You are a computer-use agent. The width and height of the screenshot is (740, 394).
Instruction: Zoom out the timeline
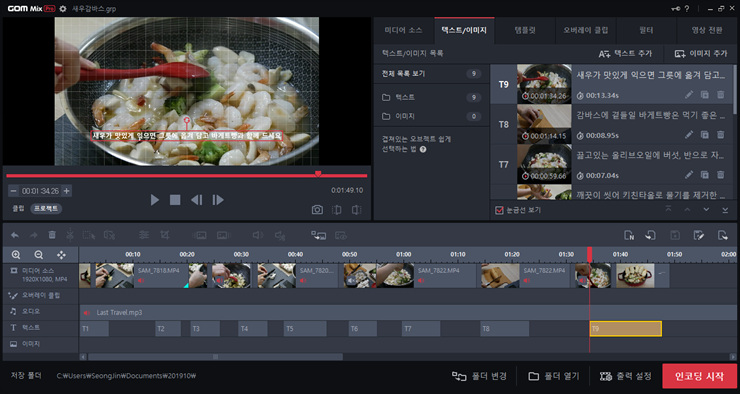(x=39, y=255)
